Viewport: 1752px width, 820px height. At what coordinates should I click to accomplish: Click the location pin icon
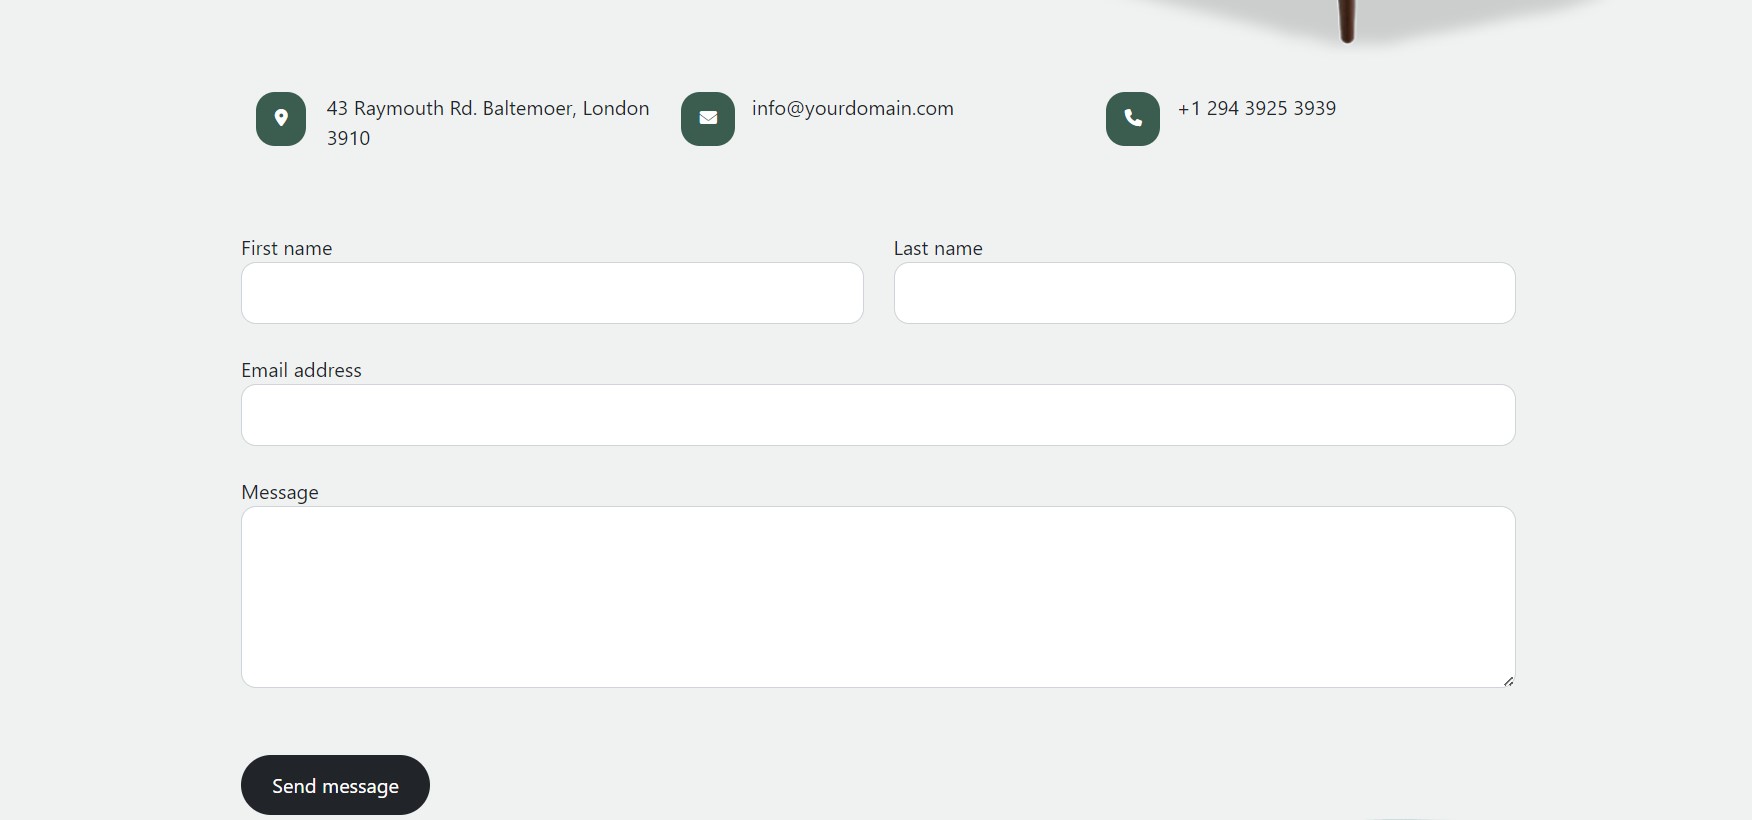(x=281, y=119)
